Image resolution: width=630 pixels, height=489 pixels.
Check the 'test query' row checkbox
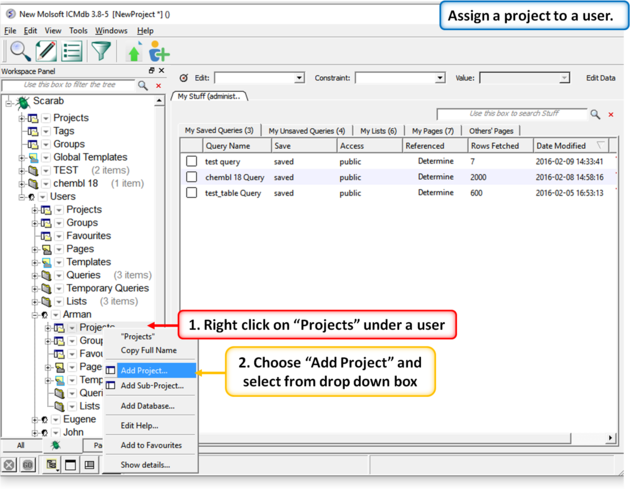191,162
